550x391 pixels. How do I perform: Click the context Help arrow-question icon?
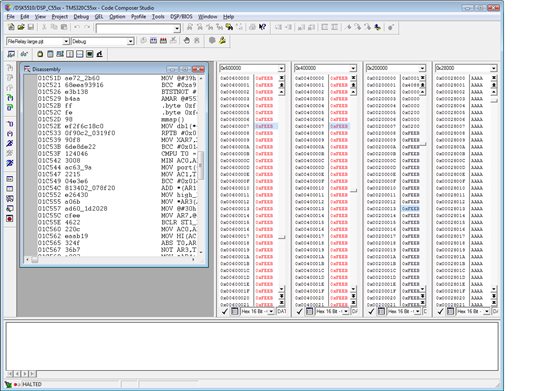pos(262,27)
